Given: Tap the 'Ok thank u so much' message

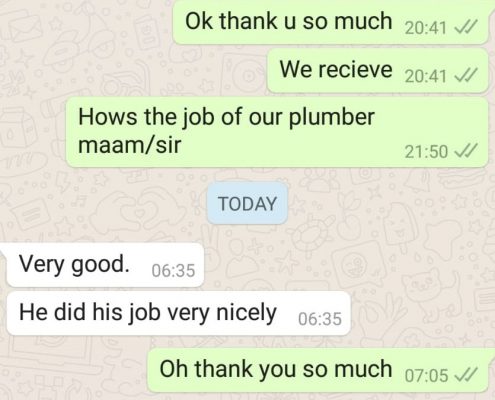Looking at the screenshot, I should coord(333,22).
